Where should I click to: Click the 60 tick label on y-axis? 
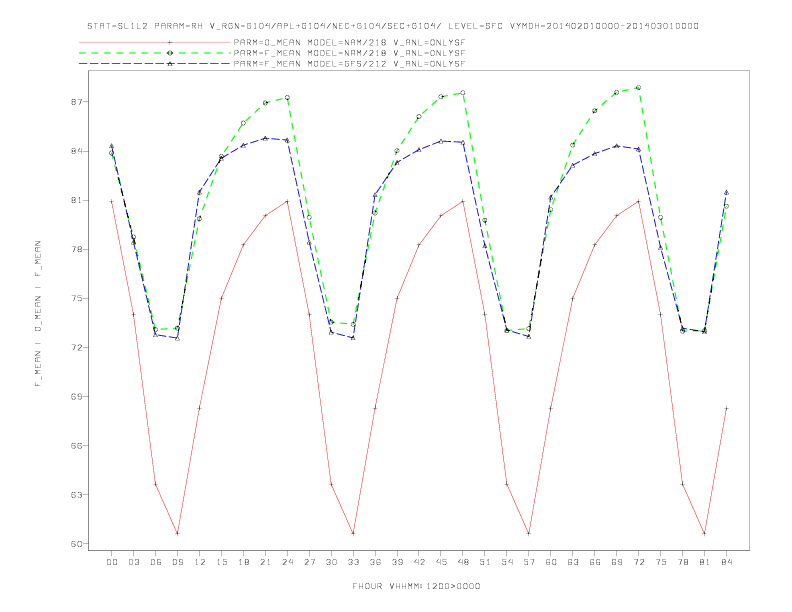(x=76, y=544)
